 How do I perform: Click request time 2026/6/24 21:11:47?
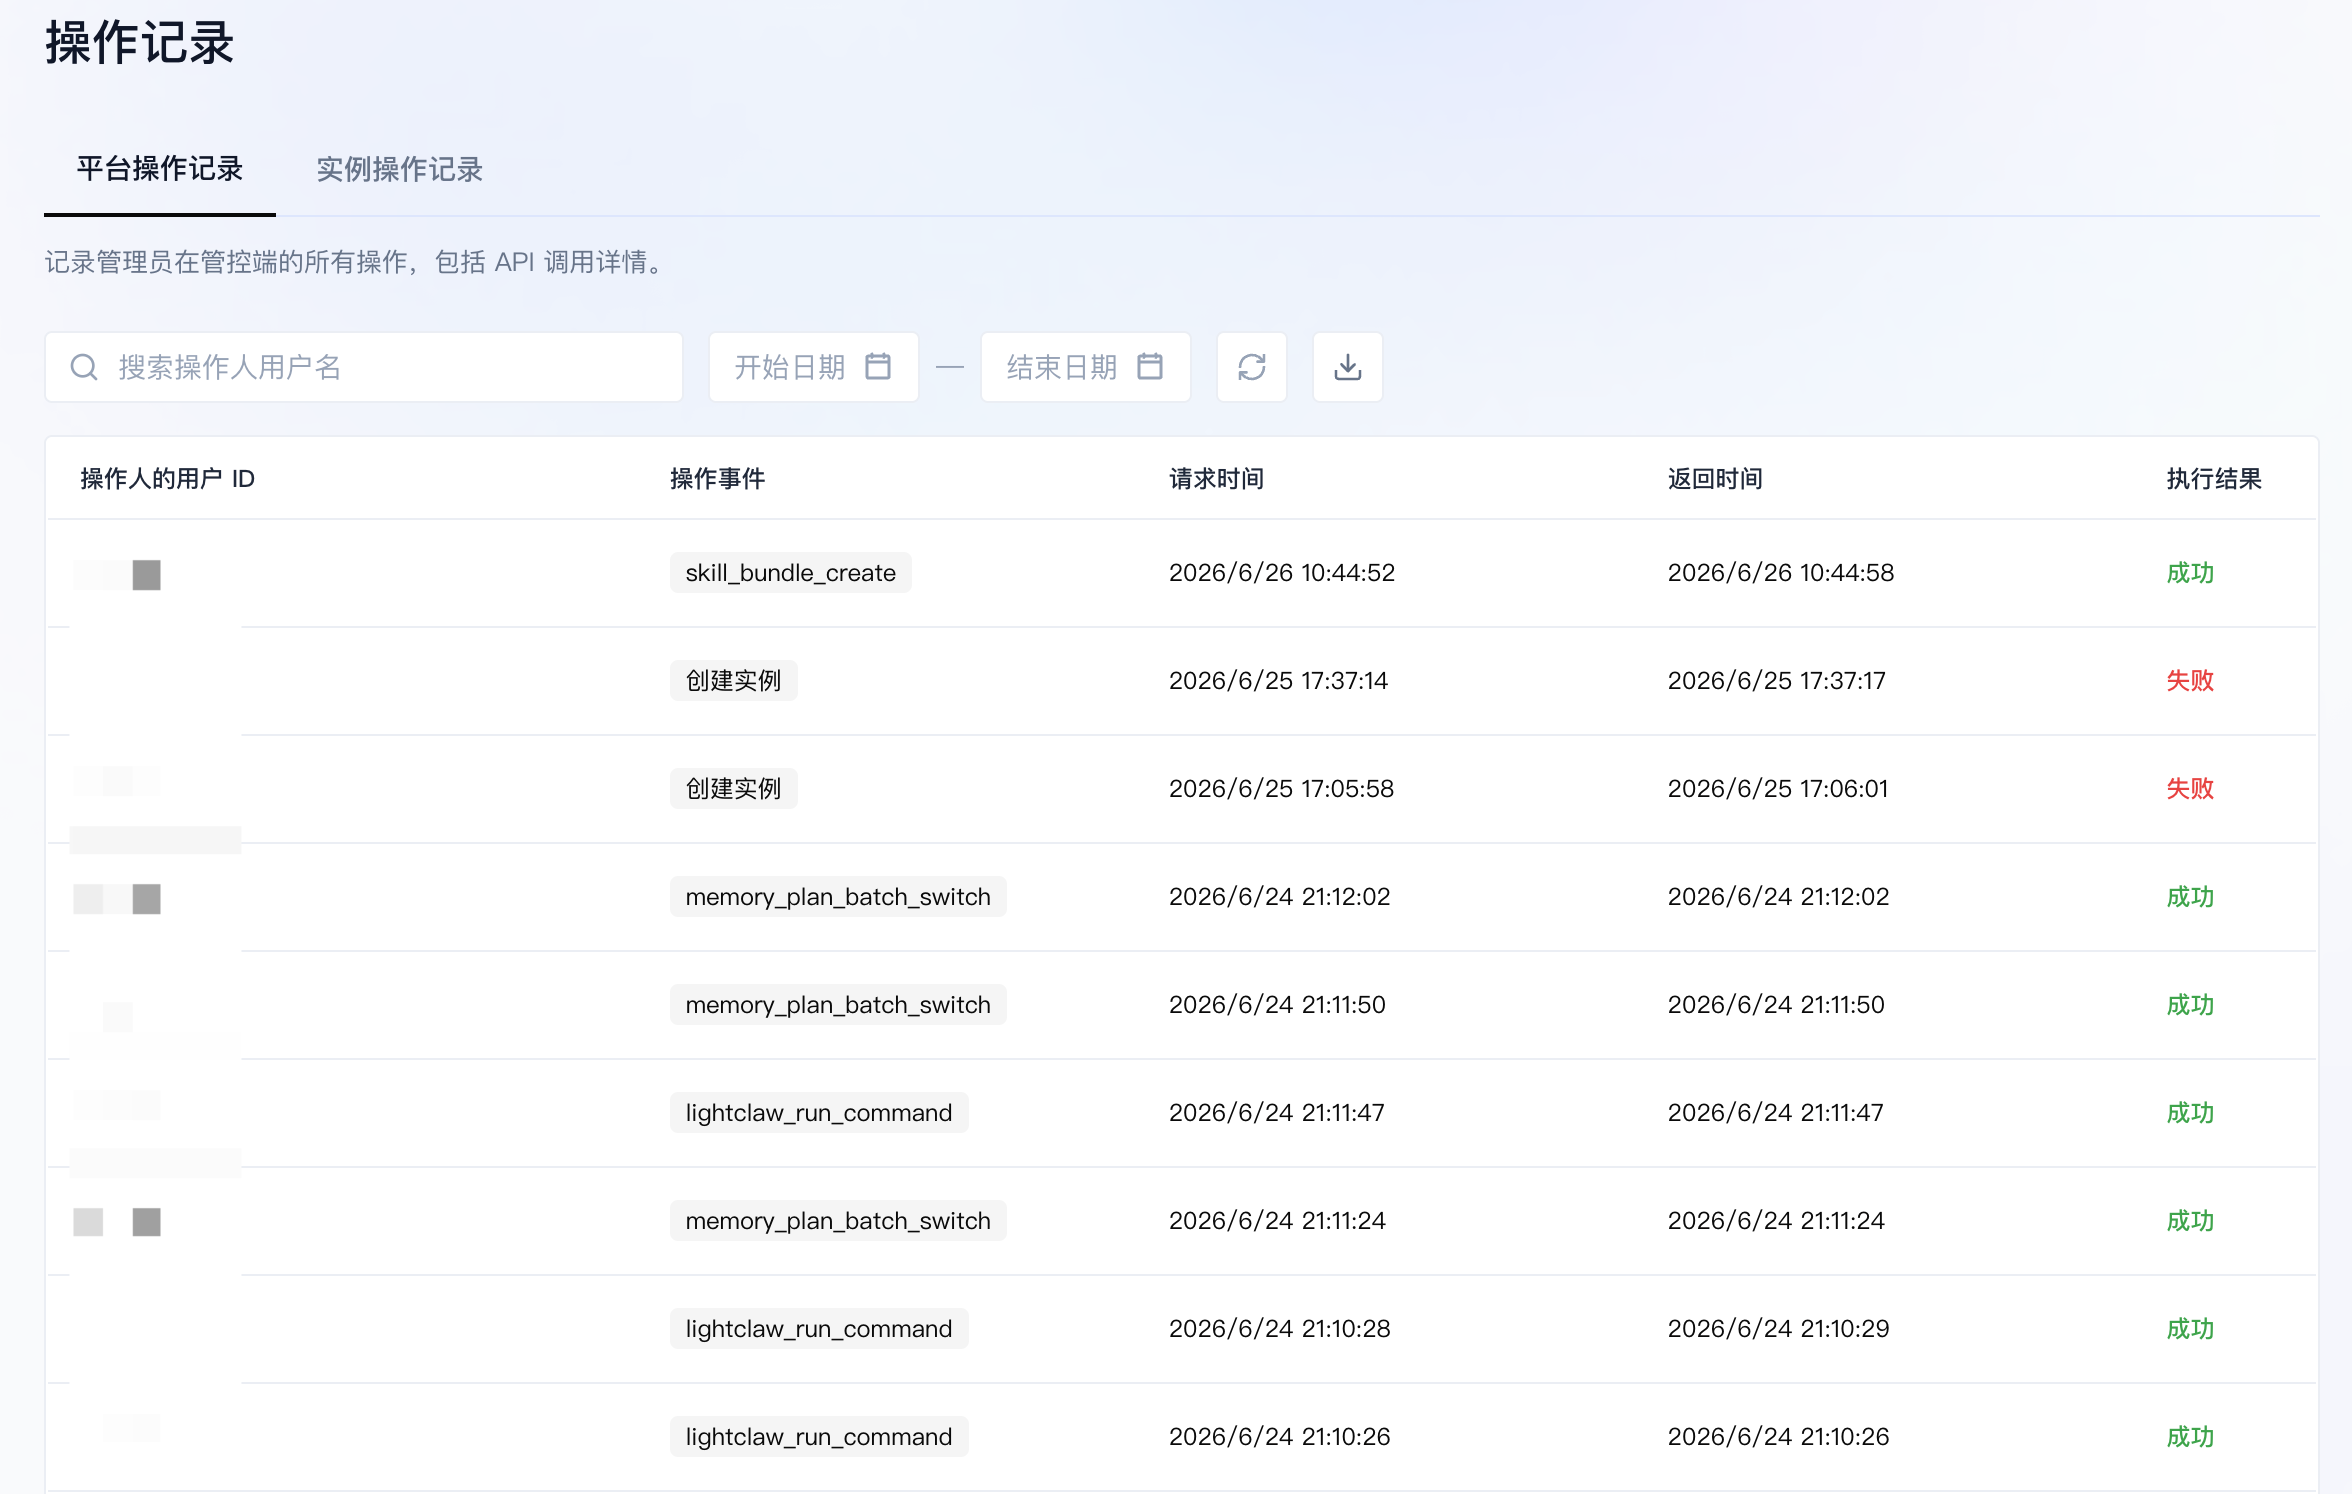pyautogui.click(x=1276, y=1113)
